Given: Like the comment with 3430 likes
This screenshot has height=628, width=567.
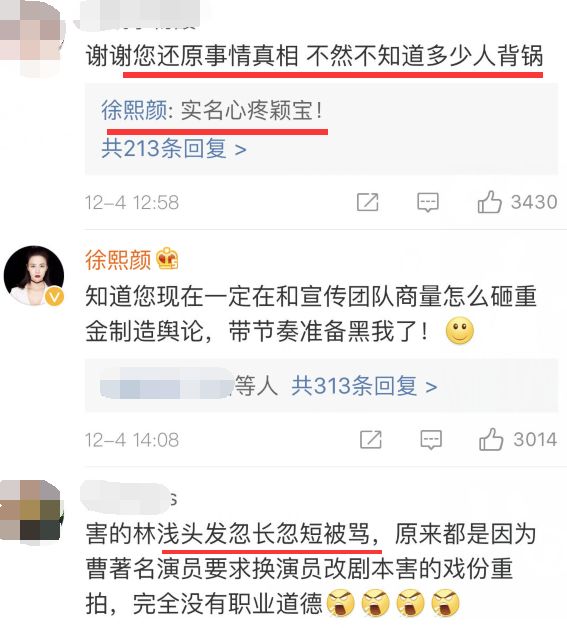Looking at the screenshot, I should point(489,201).
